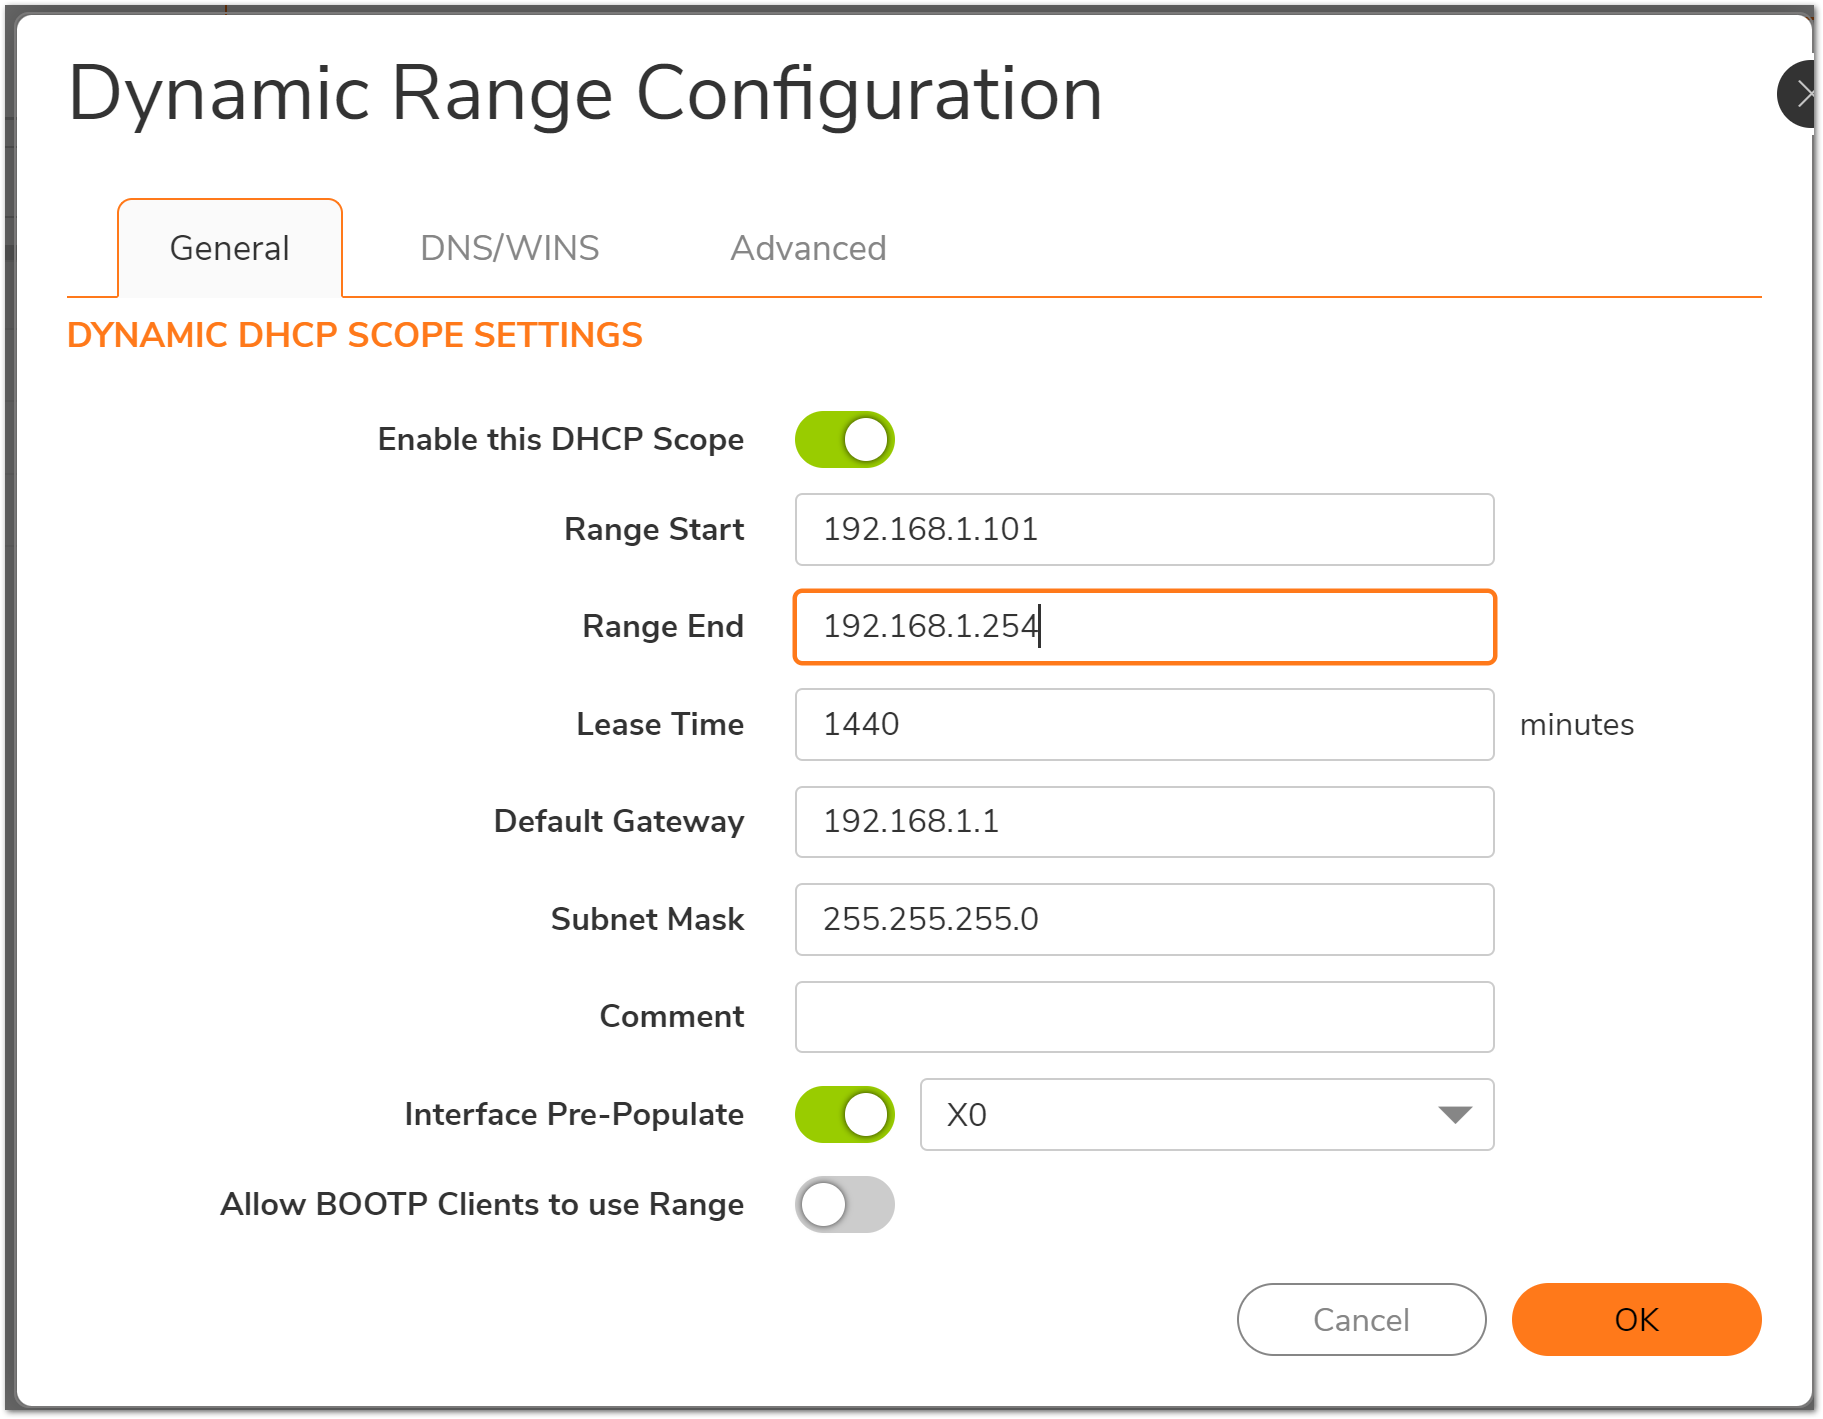This screenshot has height=1419, width=1823.
Task: Focus the Range Start field
Action: coord(1144,529)
